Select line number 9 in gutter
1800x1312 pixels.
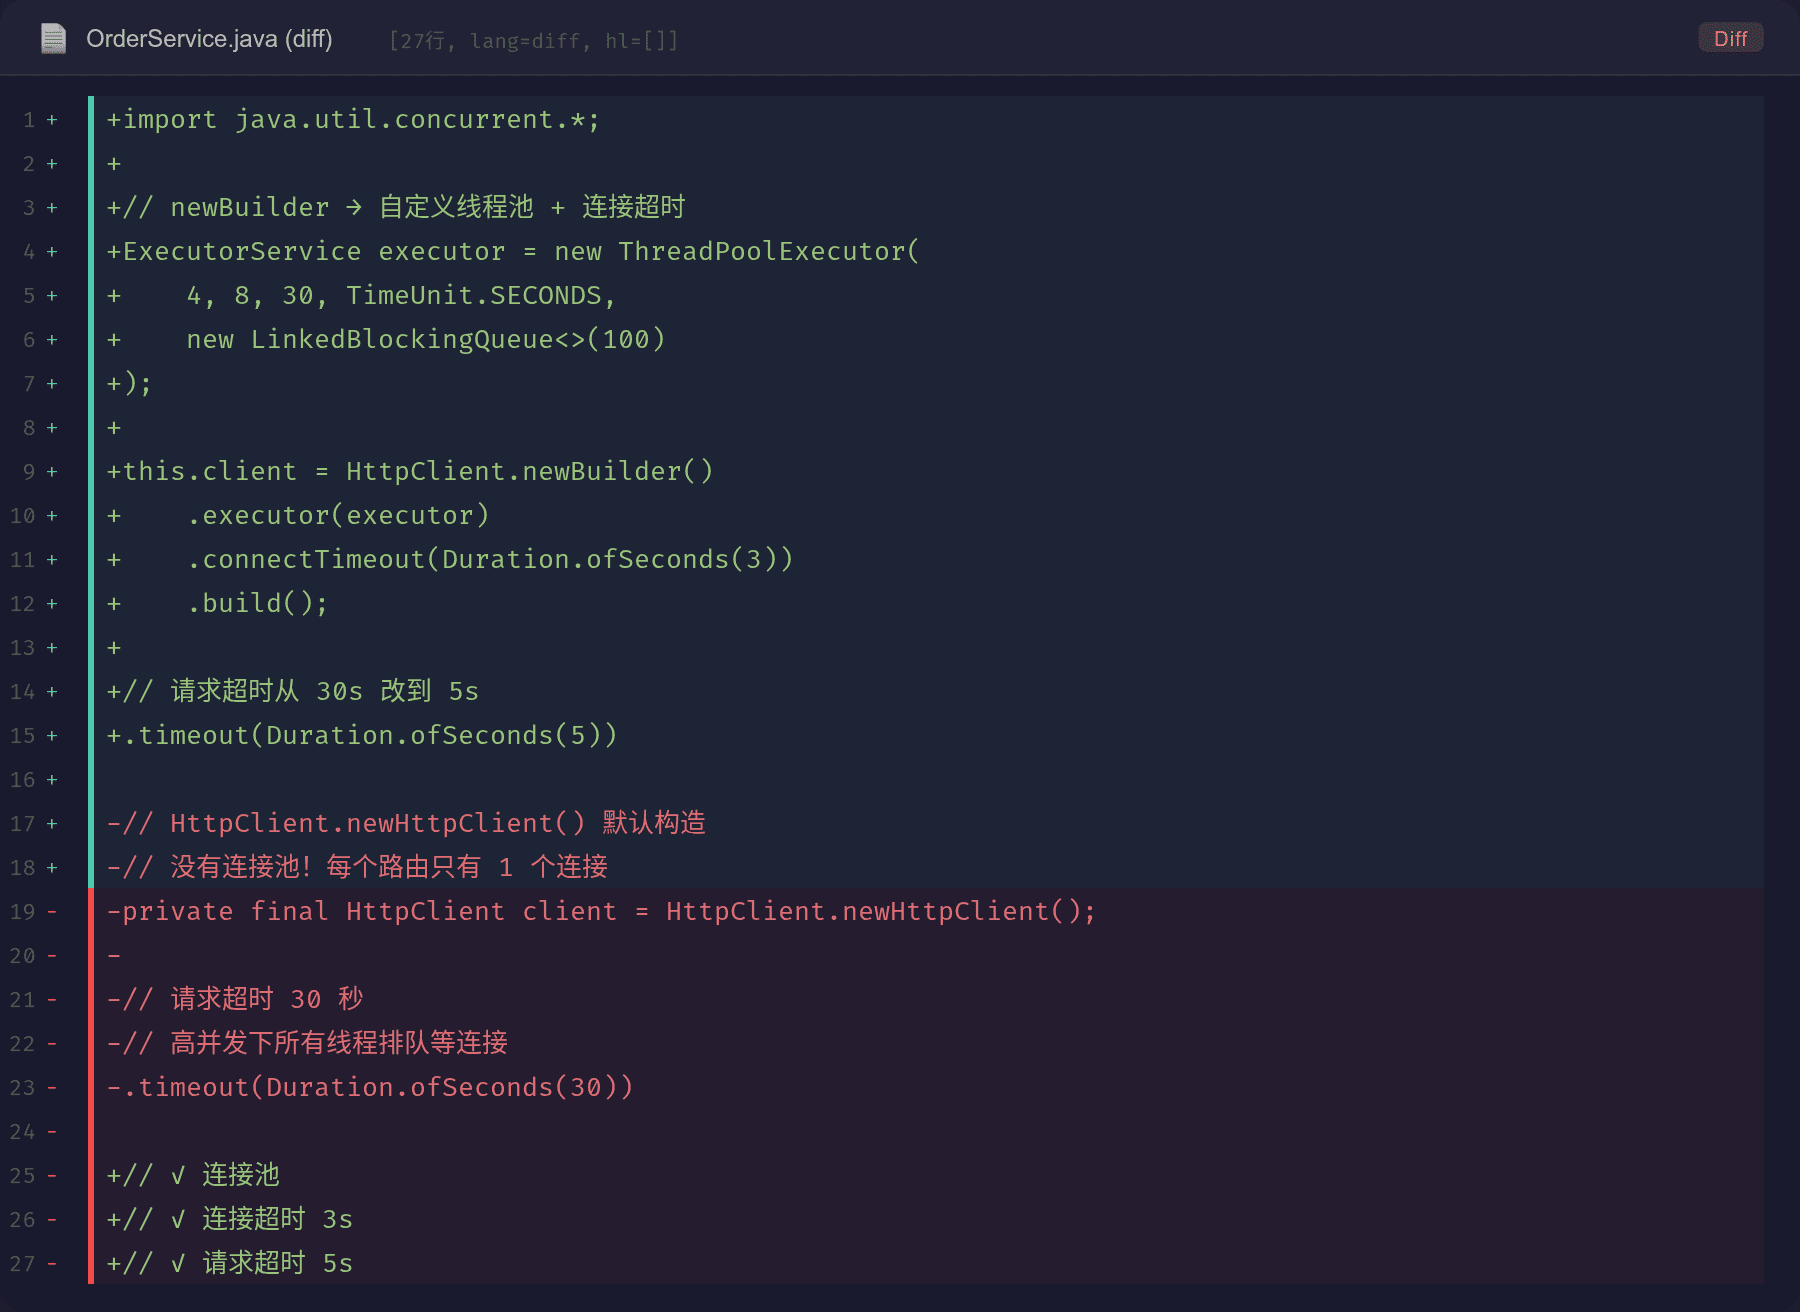point(29,472)
